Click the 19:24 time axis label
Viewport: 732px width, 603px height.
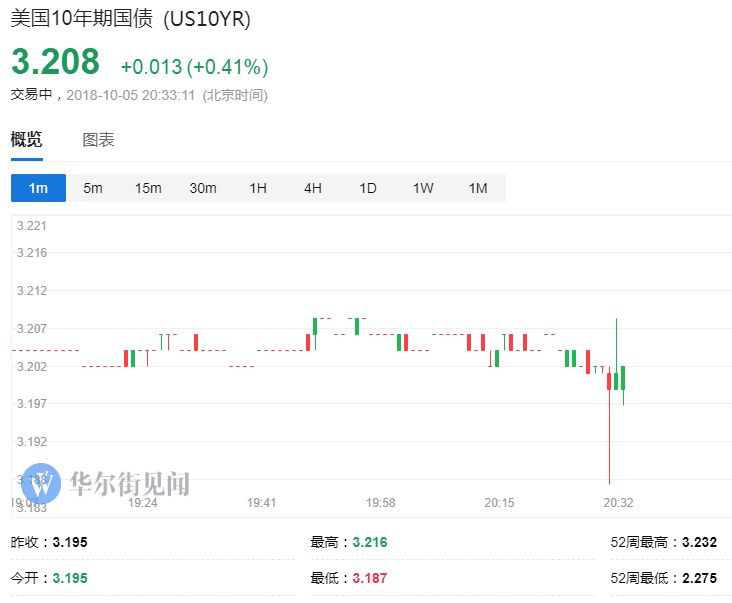pos(143,503)
